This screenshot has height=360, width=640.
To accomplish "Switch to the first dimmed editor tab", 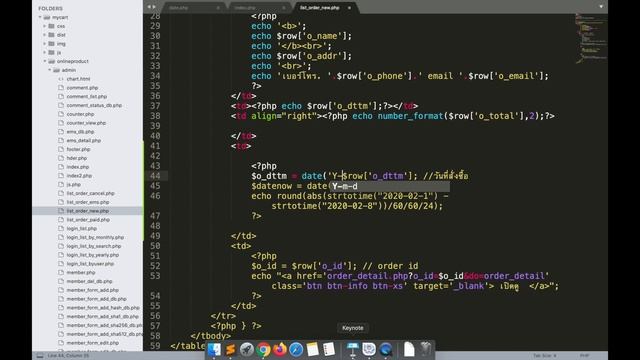I will 193,8.
